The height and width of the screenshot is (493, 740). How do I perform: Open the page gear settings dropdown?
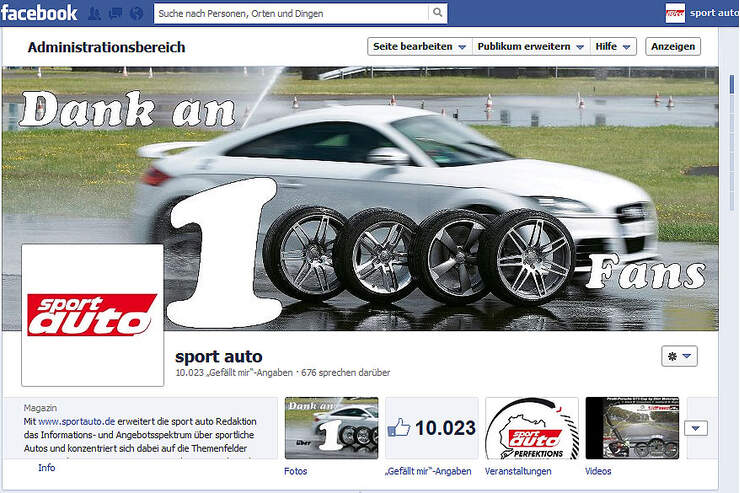pyautogui.click(x=679, y=356)
